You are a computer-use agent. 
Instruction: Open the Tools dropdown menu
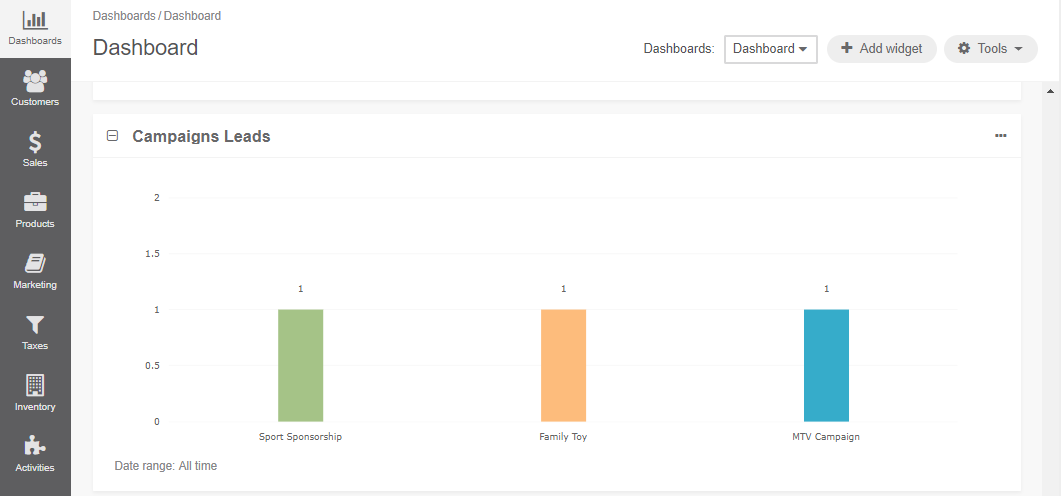(x=991, y=49)
